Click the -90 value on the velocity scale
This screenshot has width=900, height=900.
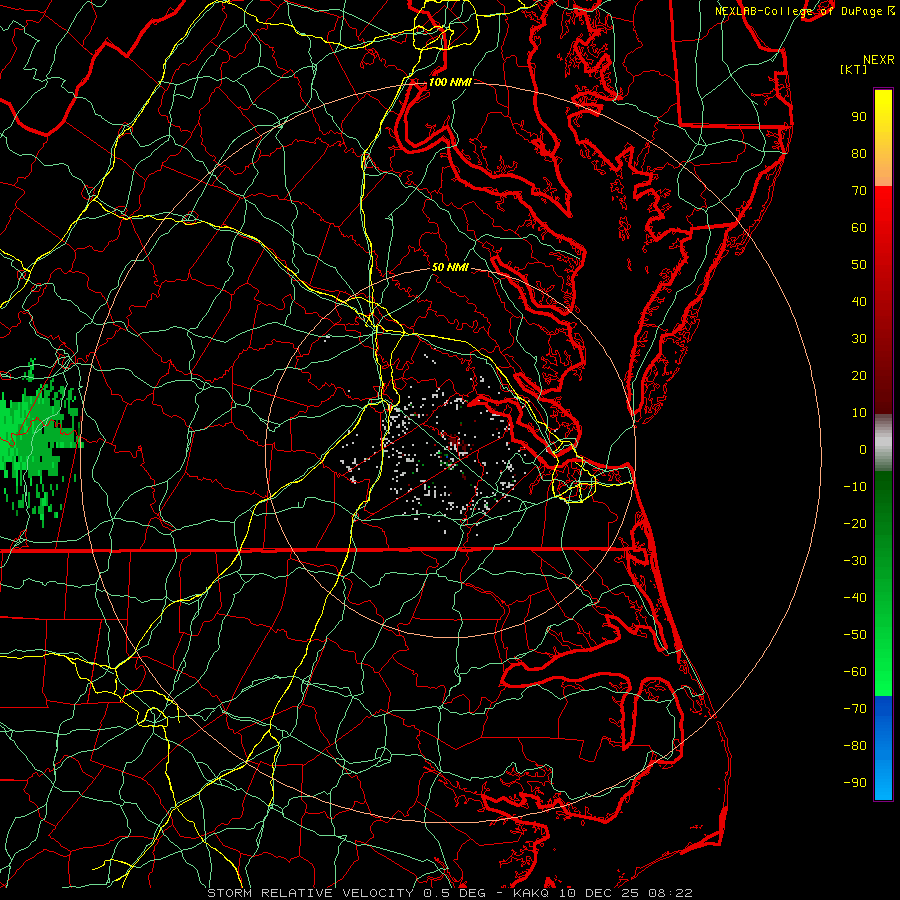click(855, 783)
